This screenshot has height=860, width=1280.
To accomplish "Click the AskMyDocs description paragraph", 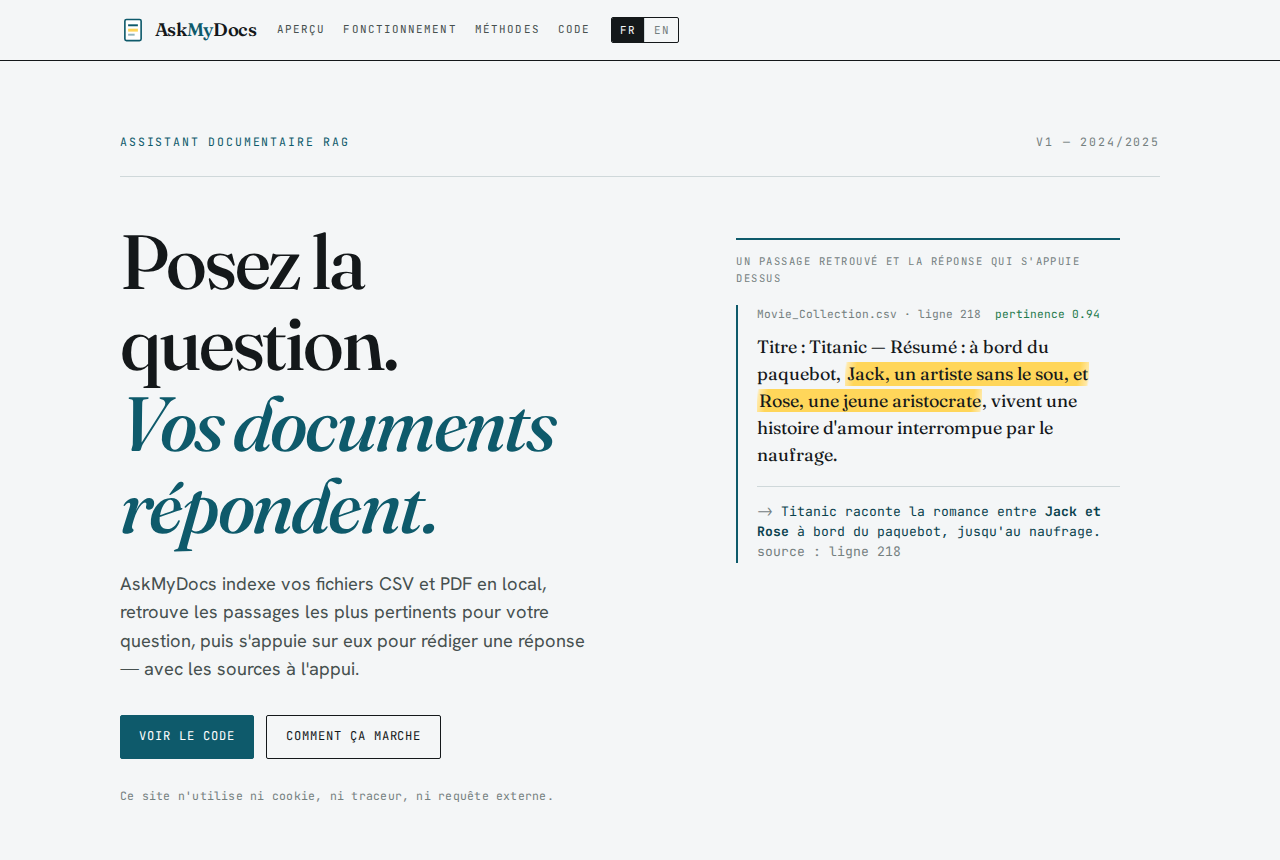I will [353, 626].
